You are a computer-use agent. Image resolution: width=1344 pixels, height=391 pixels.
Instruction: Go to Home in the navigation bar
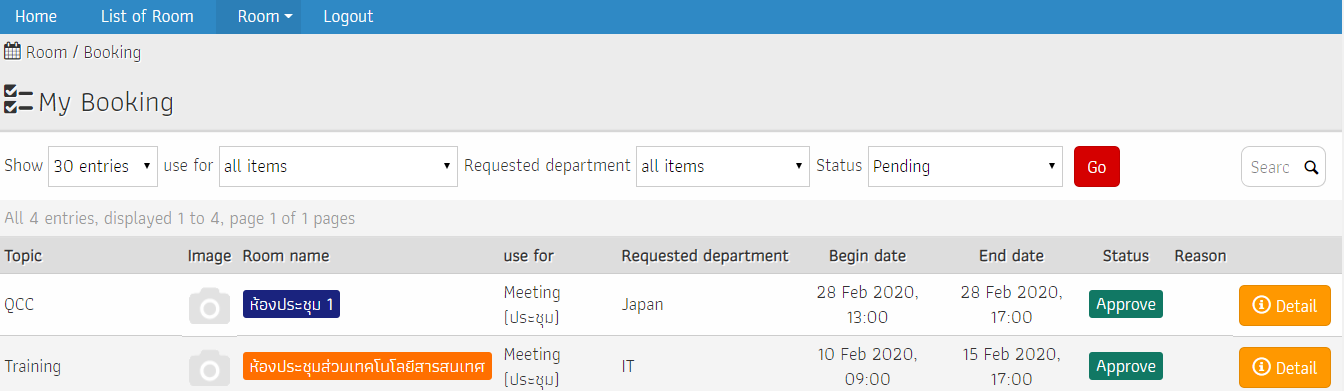tap(36, 17)
